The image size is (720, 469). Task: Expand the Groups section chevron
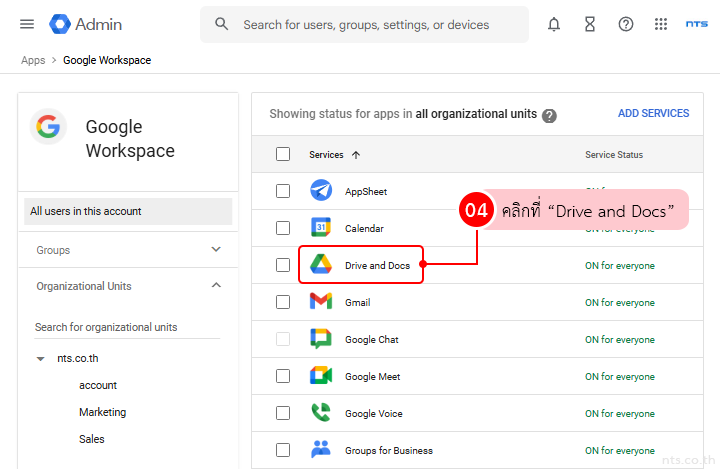(x=216, y=250)
